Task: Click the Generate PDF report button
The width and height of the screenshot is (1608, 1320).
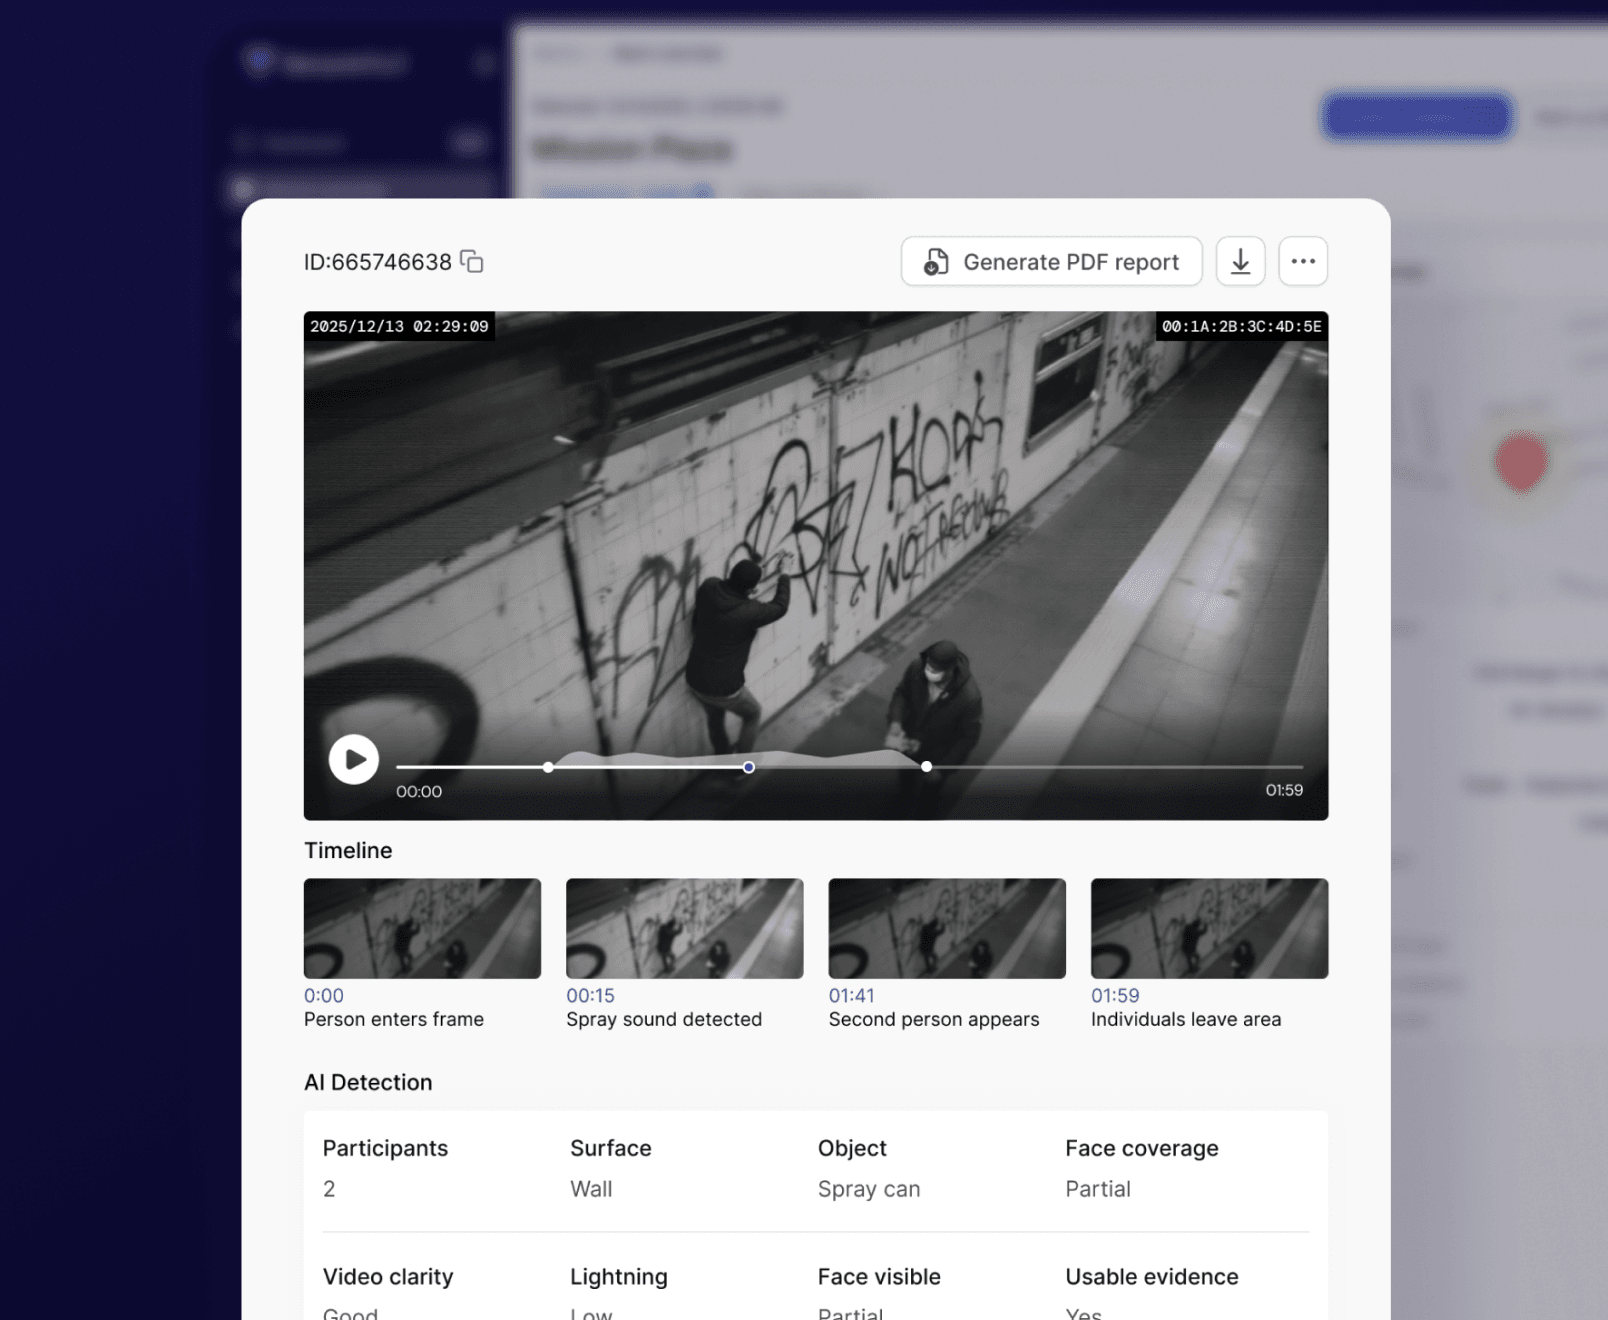Action: coord(1051,262)
